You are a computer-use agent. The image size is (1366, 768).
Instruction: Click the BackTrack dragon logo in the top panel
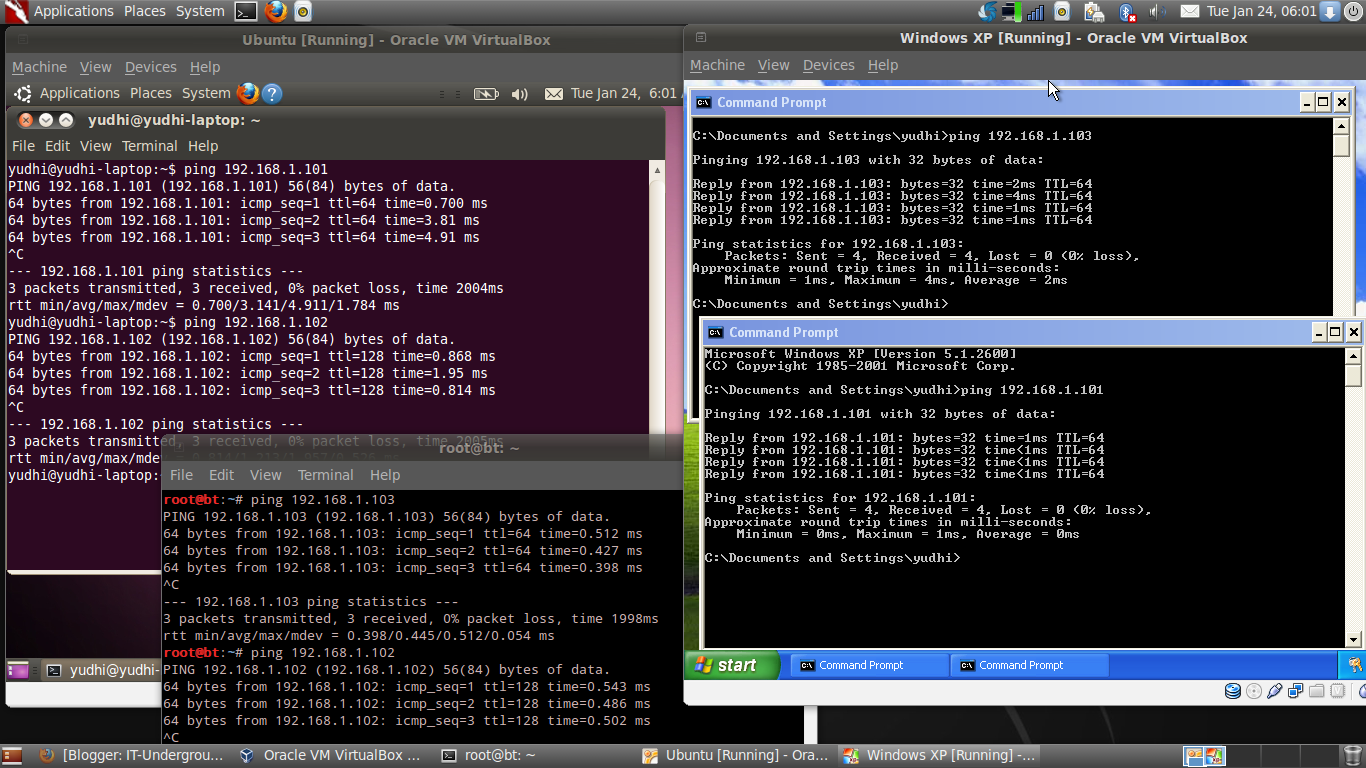pos(15,11)
